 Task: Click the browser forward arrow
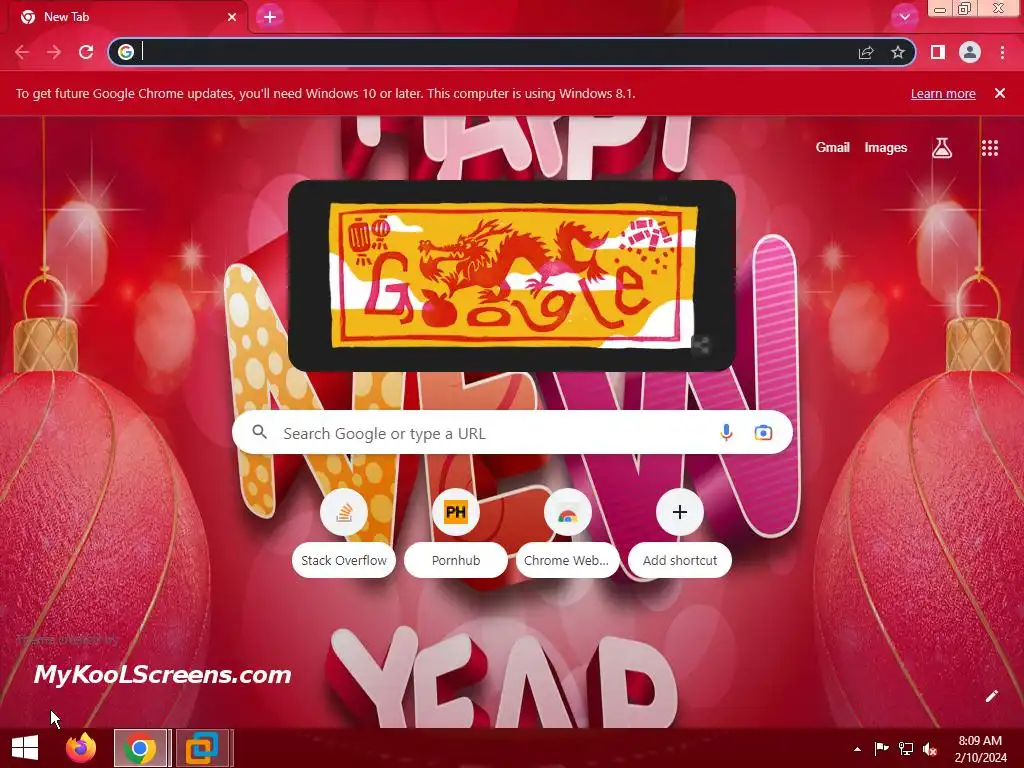pos(54,52)
